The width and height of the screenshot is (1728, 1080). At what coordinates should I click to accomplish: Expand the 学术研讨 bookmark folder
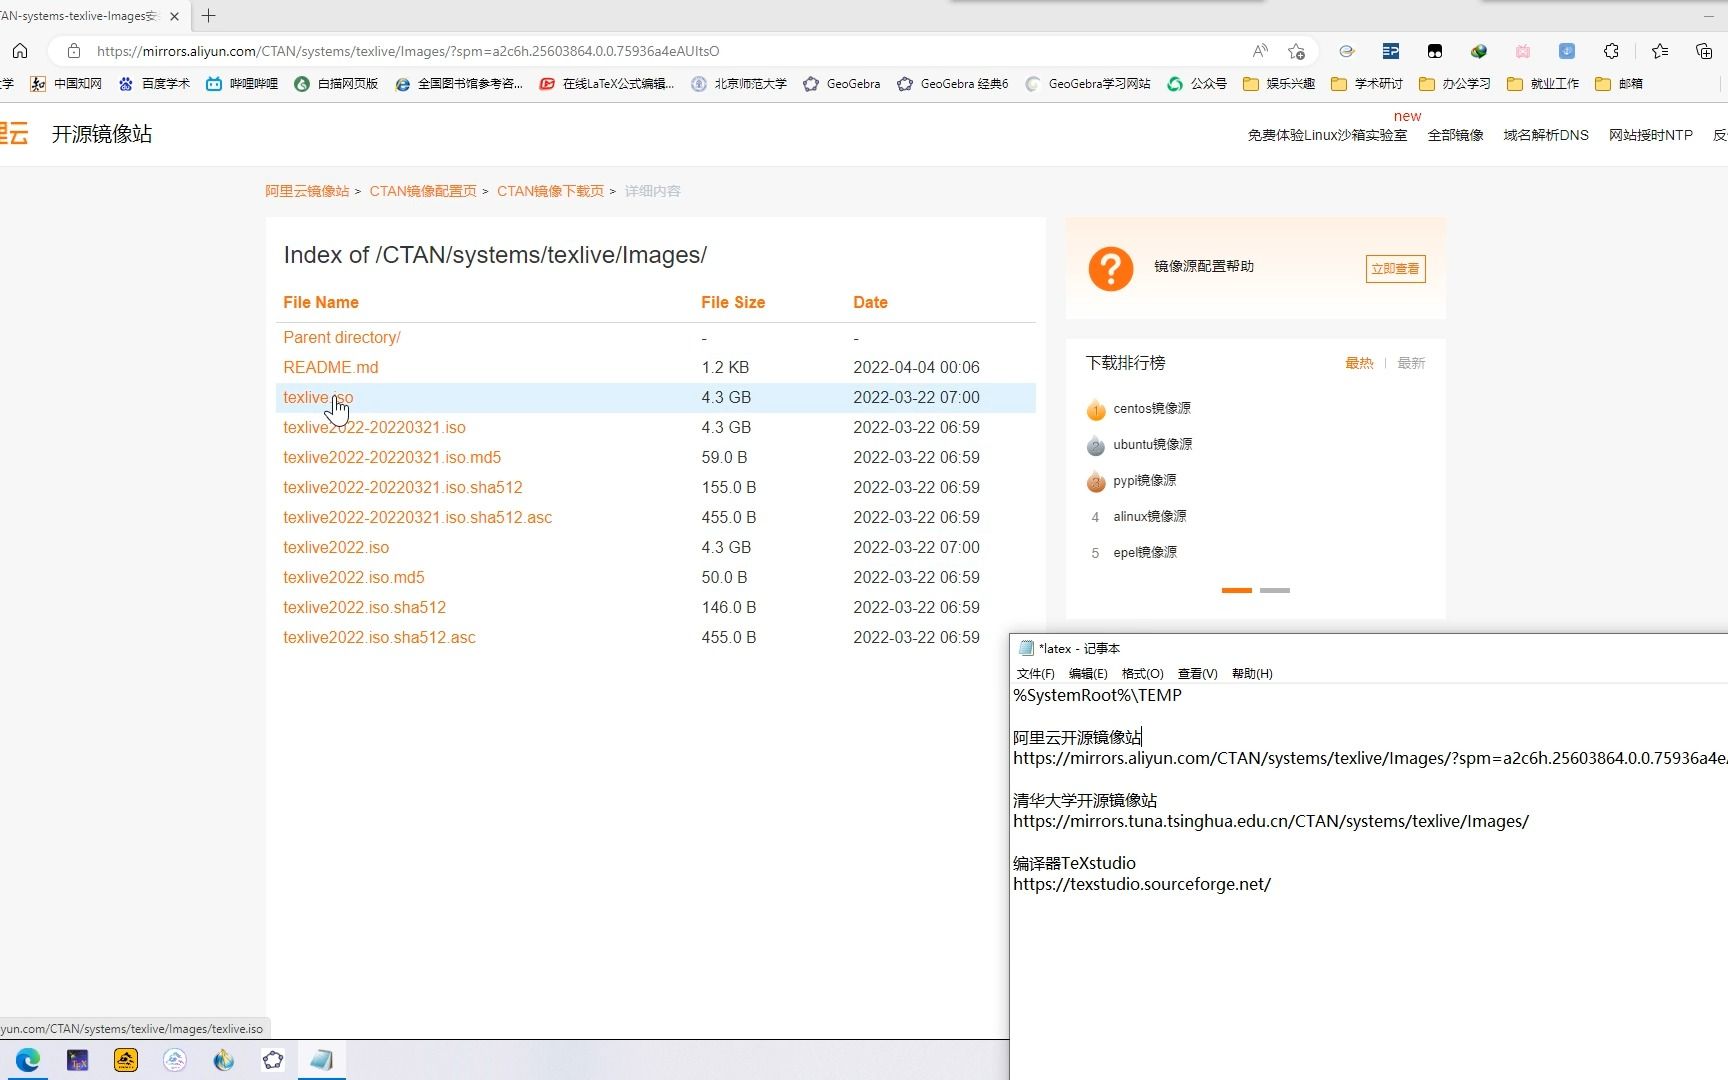point(1367,84)
